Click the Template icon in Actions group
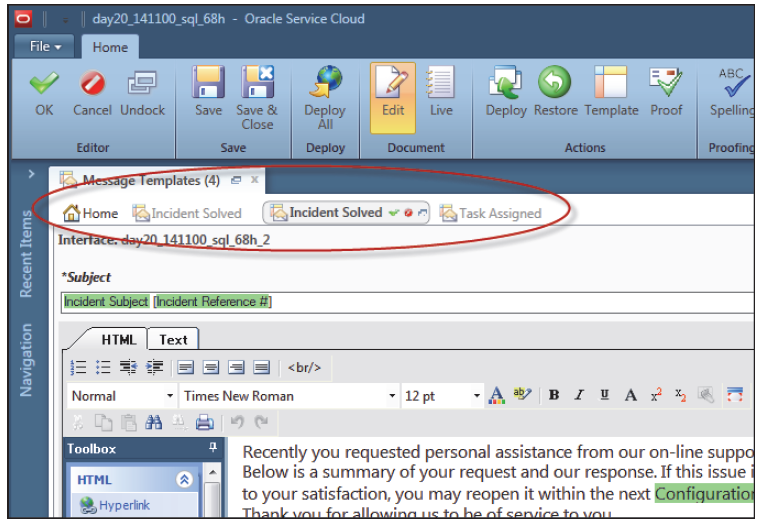763x528 pixels. 610,82
